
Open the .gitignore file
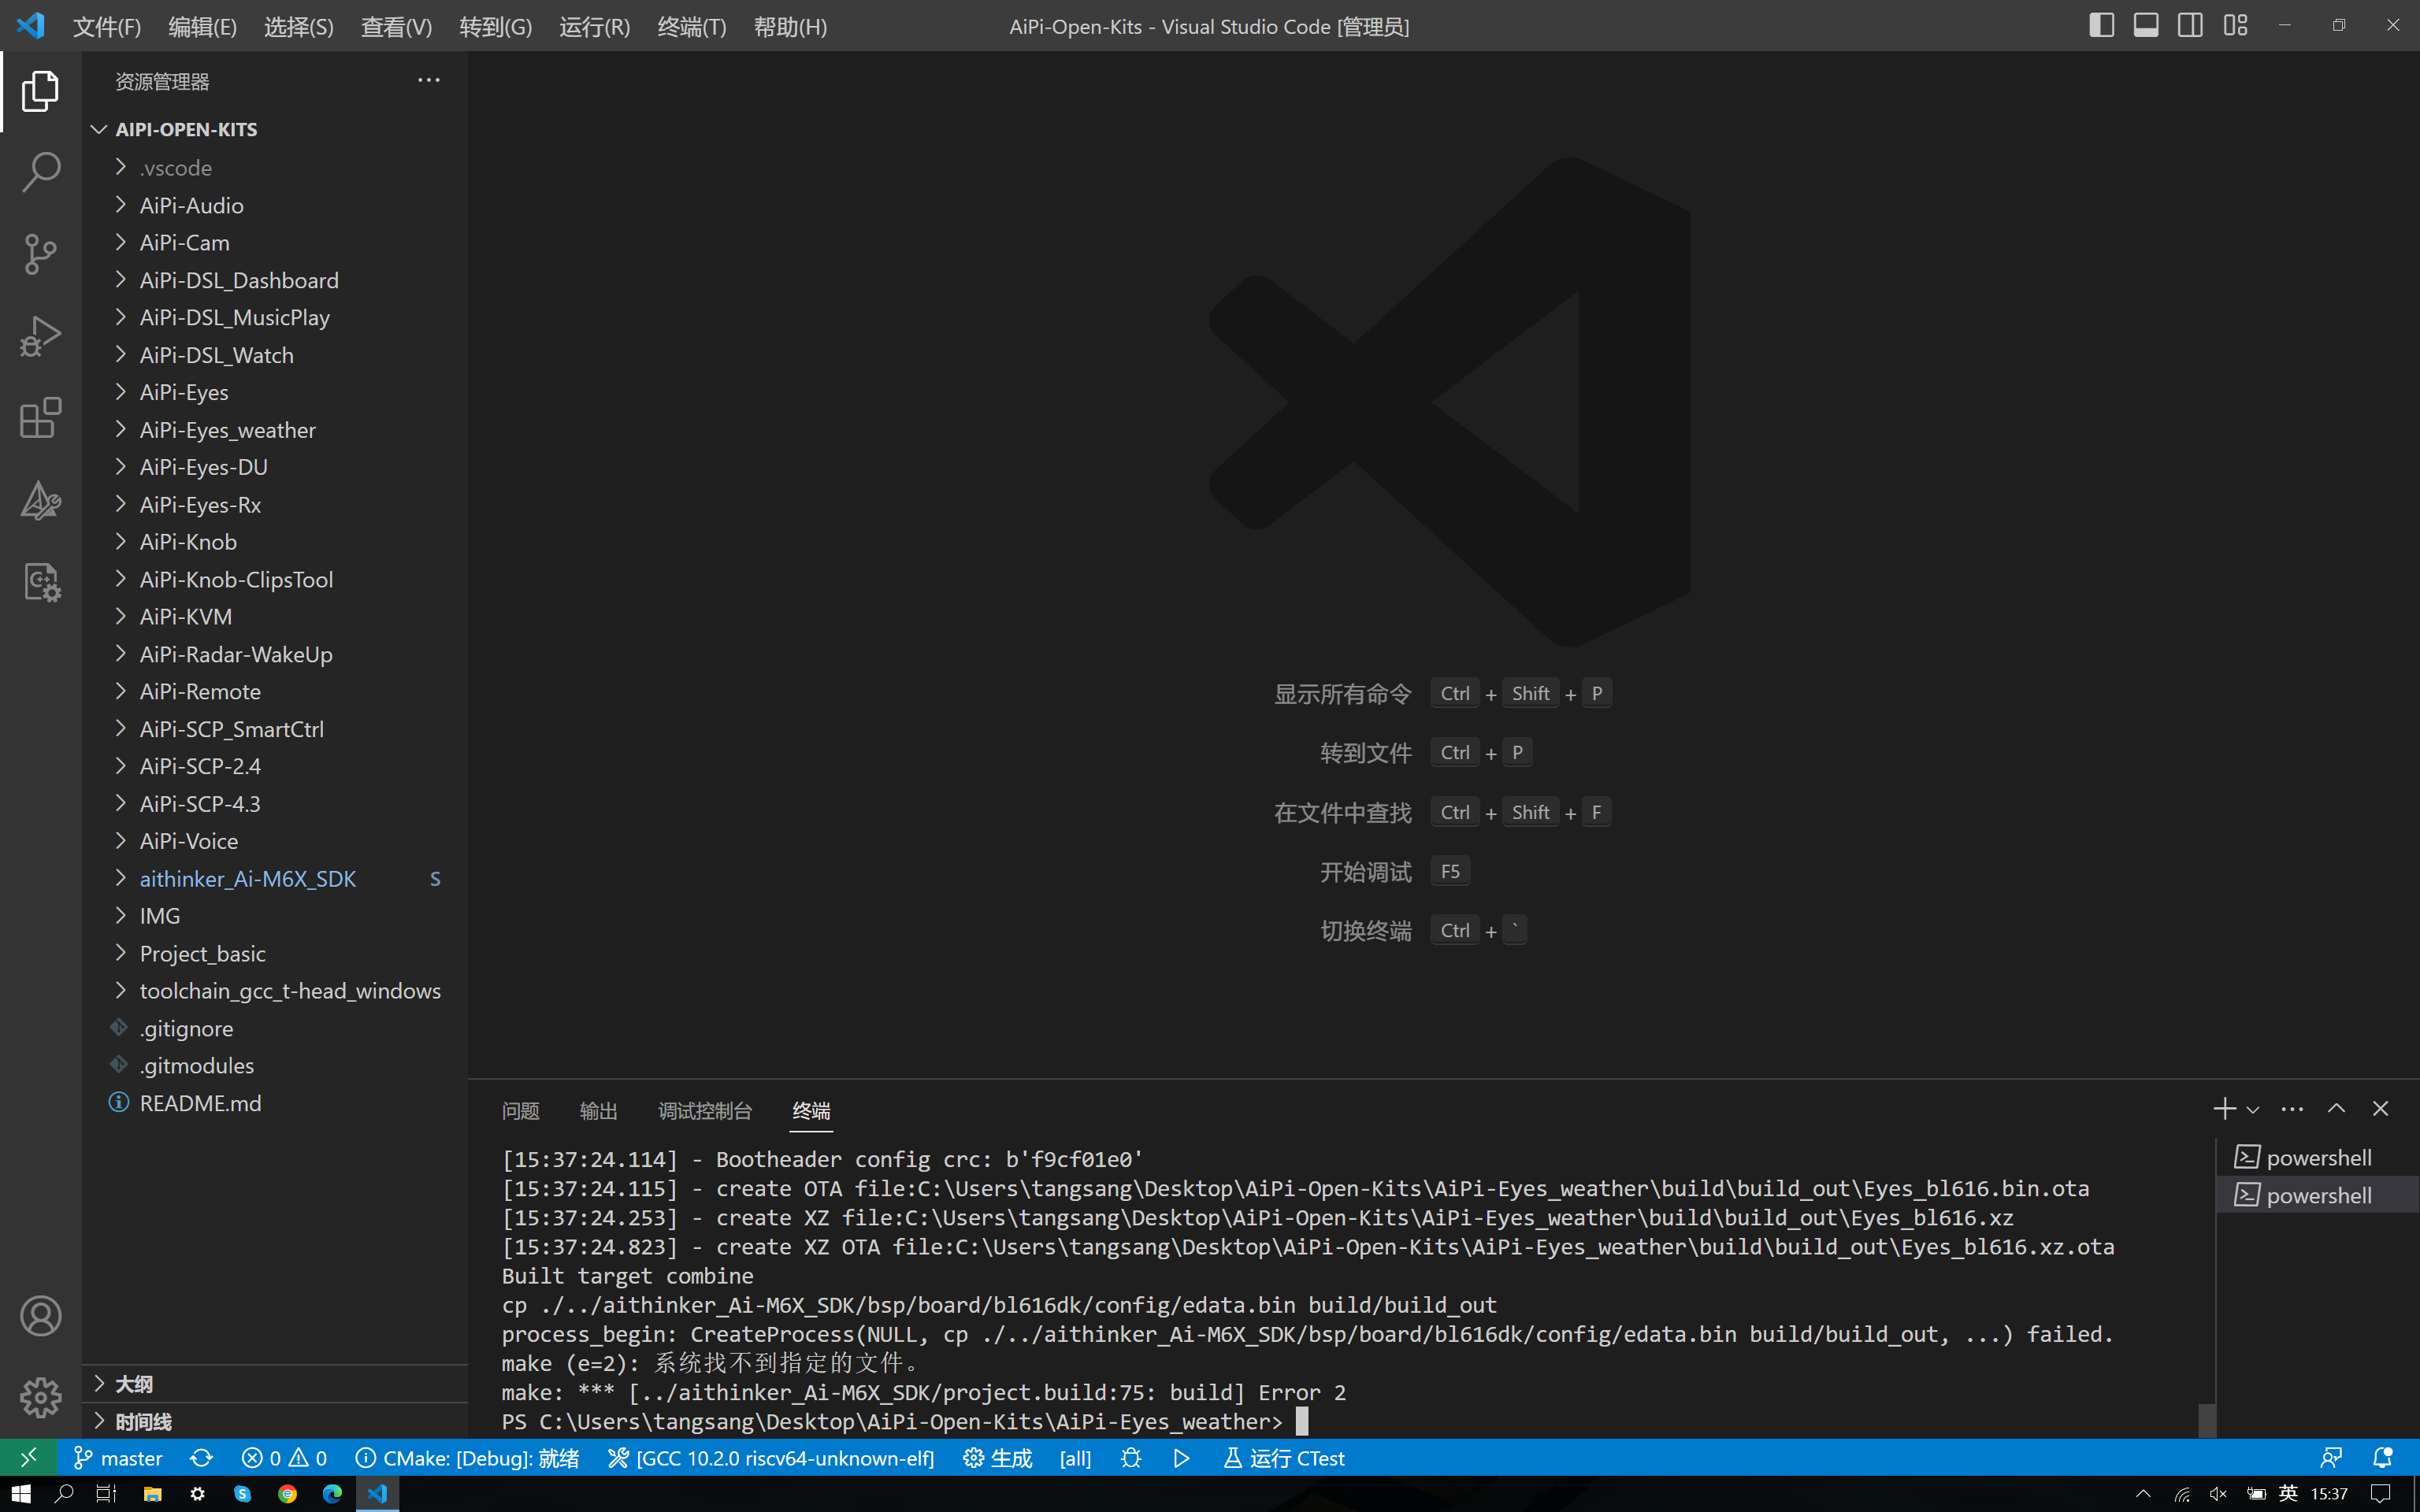(x=275, y=1028)
